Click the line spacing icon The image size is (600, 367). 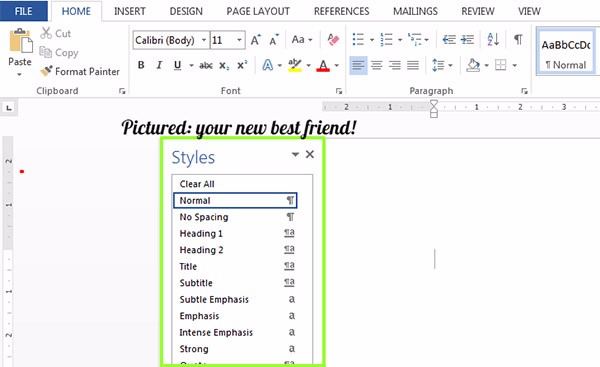pos(438,65)
